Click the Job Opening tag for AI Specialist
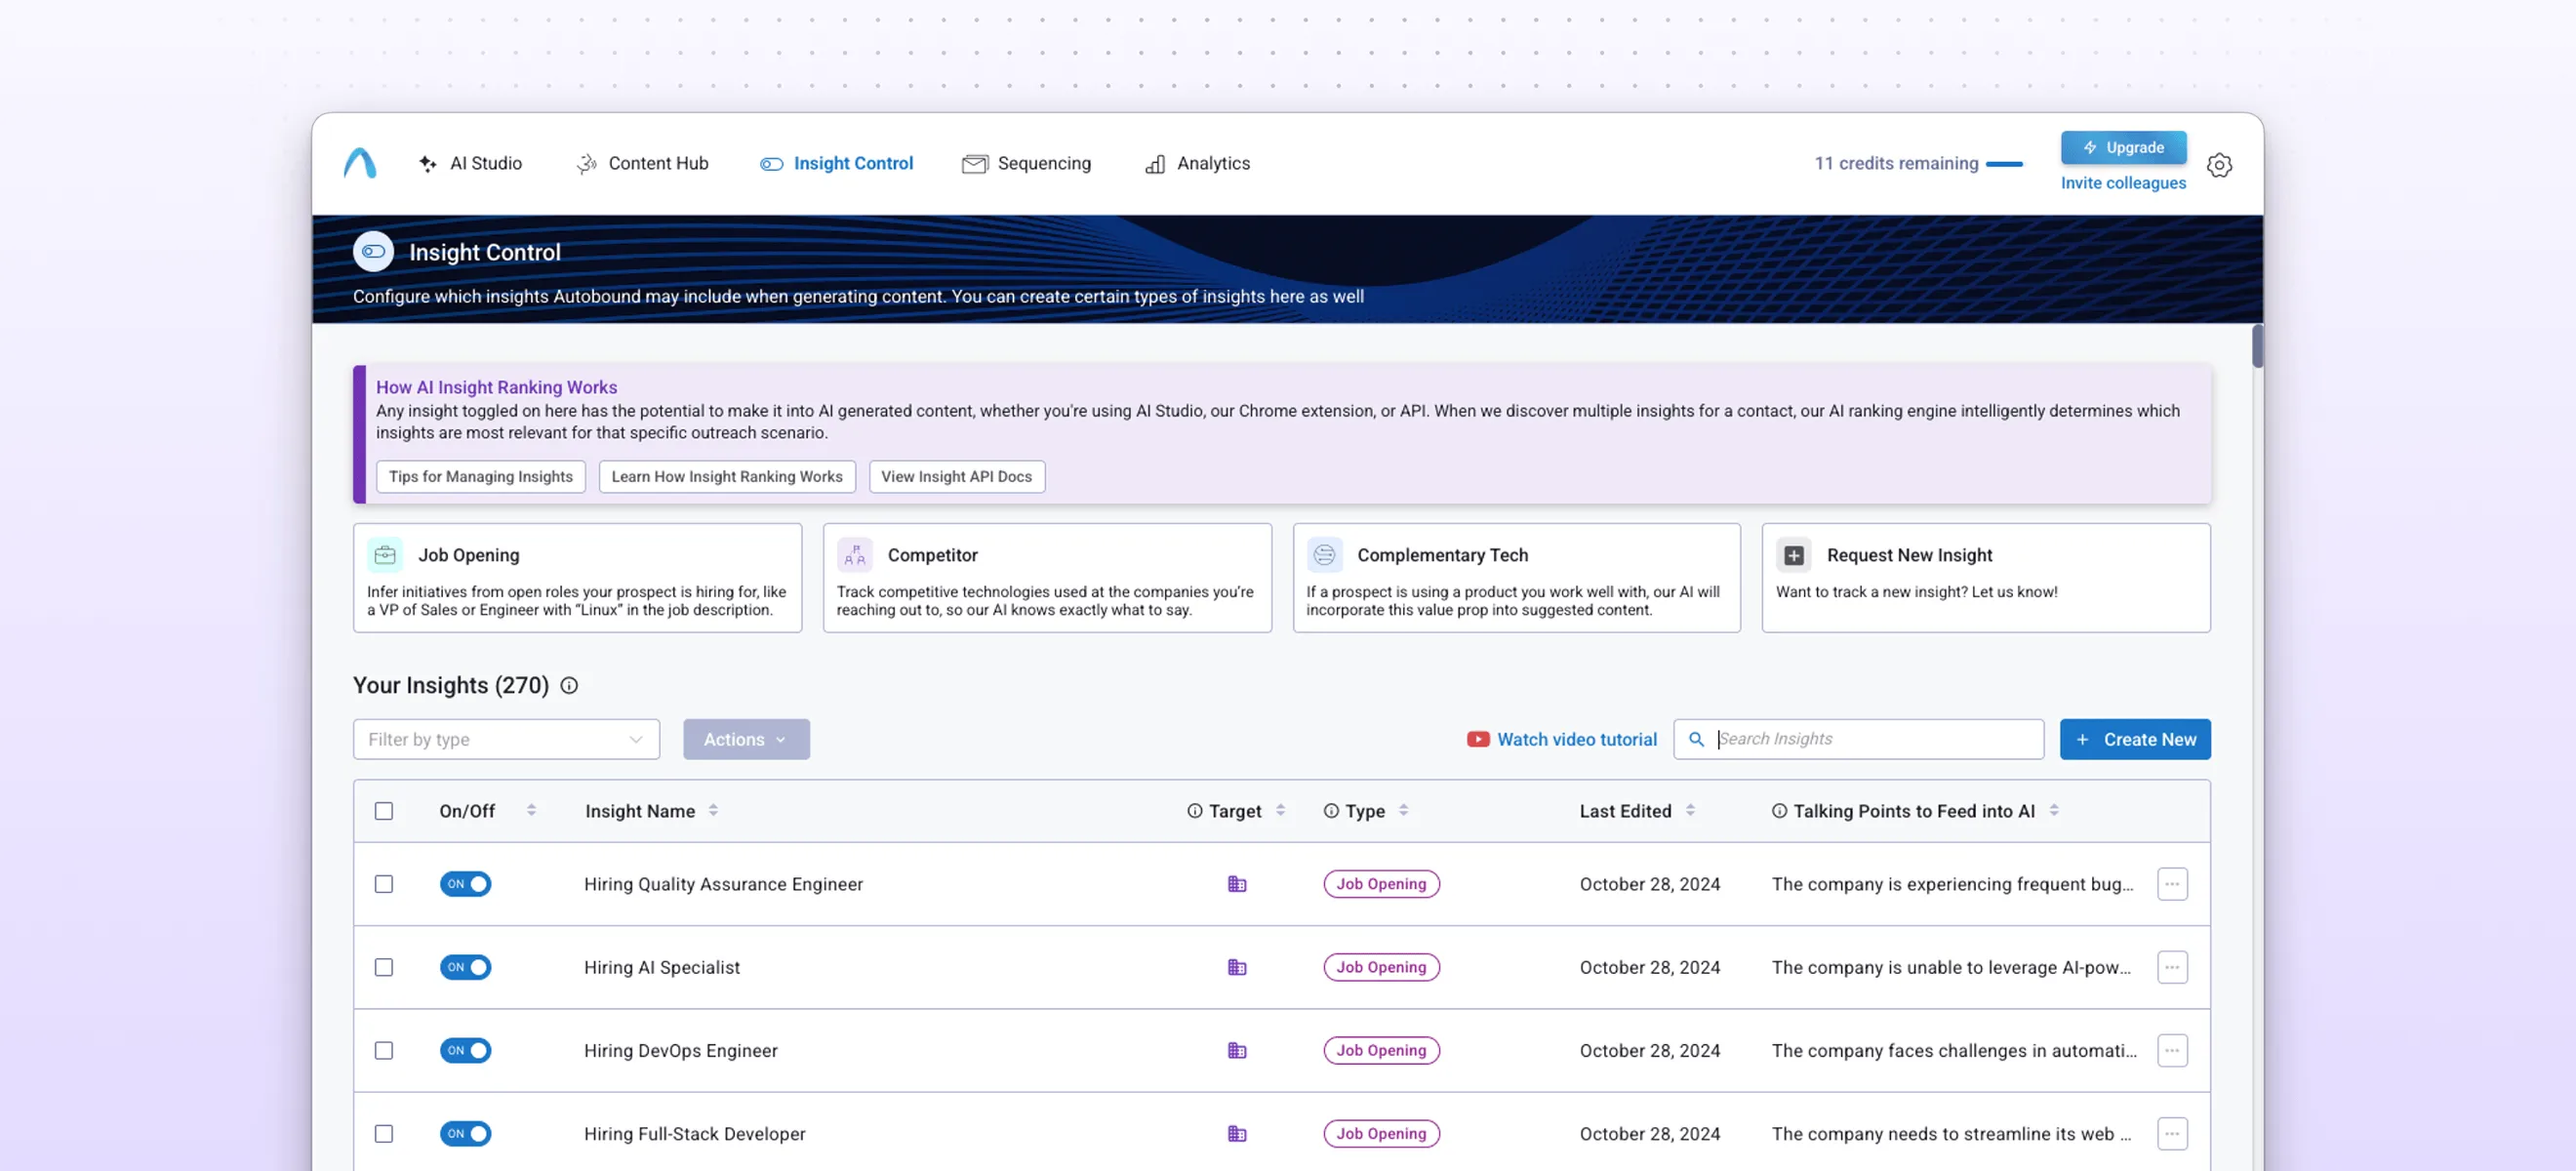2576x1171 pixels. 1381,967
